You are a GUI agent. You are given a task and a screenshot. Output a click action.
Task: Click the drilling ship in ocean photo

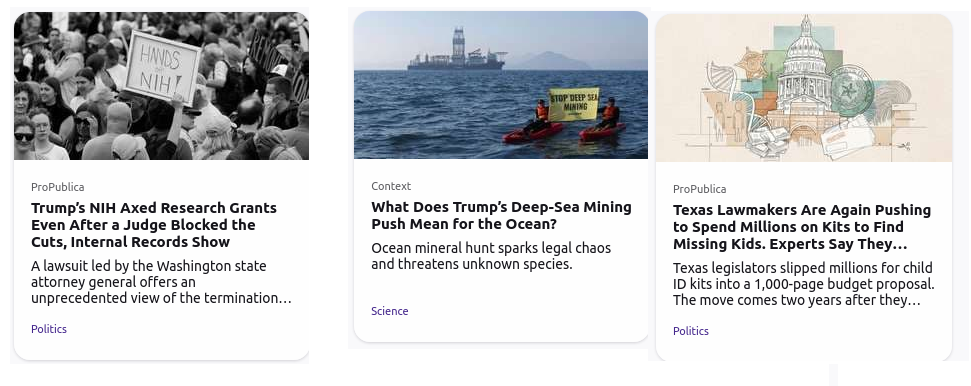(456, 50)
